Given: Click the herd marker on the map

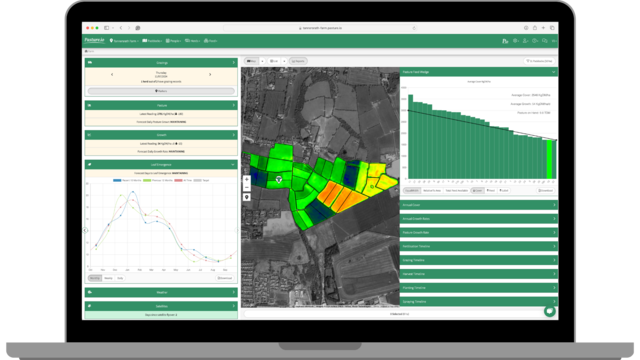Looking at the screenshot, I should click(279, 179).
